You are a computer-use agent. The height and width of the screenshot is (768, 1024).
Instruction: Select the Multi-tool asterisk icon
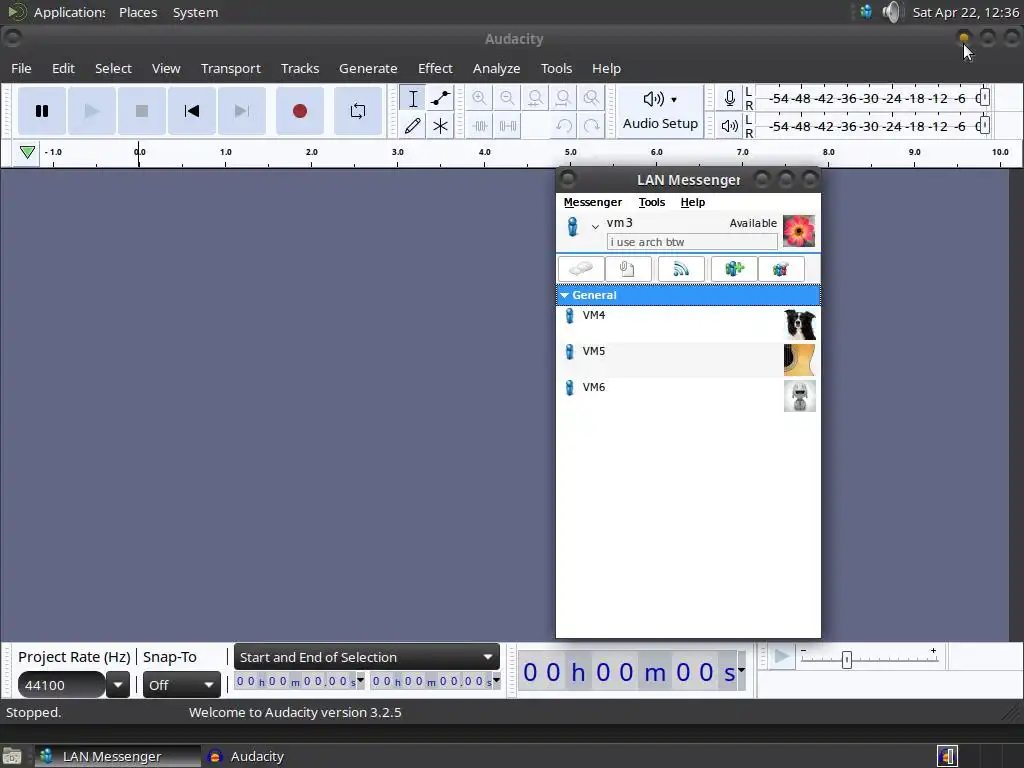click(x=440, y=125)
